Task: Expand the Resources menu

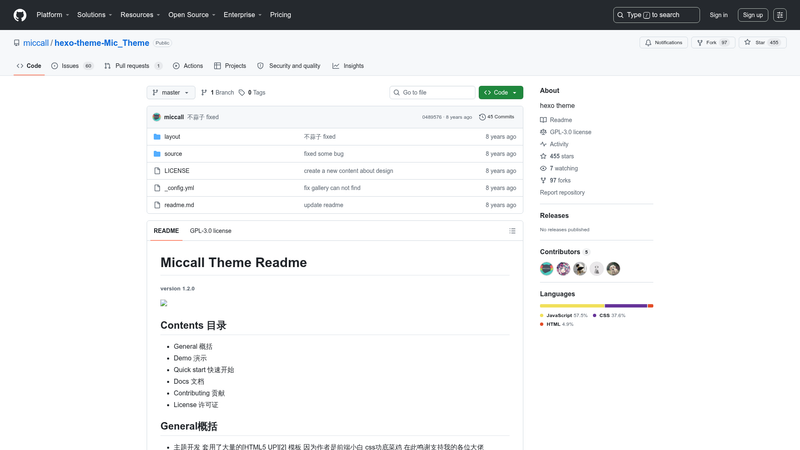Action: coord(140,15)
